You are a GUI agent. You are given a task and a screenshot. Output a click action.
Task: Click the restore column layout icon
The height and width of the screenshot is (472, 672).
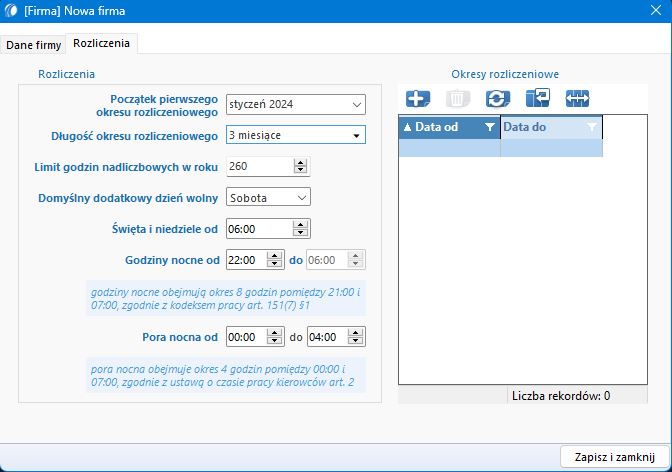coord(537,98)
